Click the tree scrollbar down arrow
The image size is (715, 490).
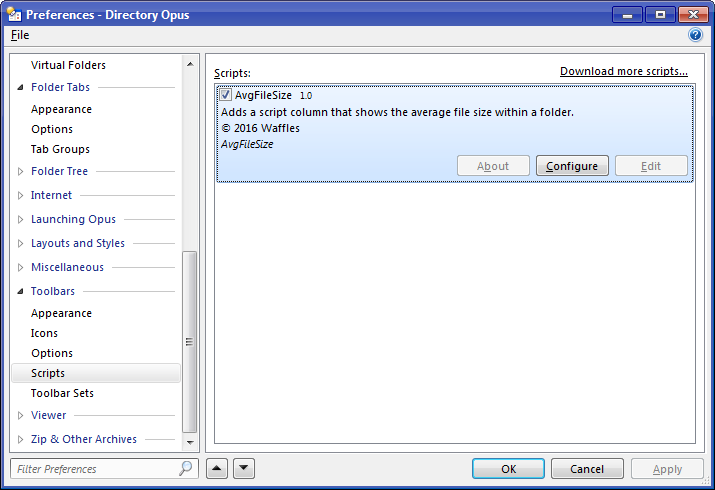click(x=190, y=442)
